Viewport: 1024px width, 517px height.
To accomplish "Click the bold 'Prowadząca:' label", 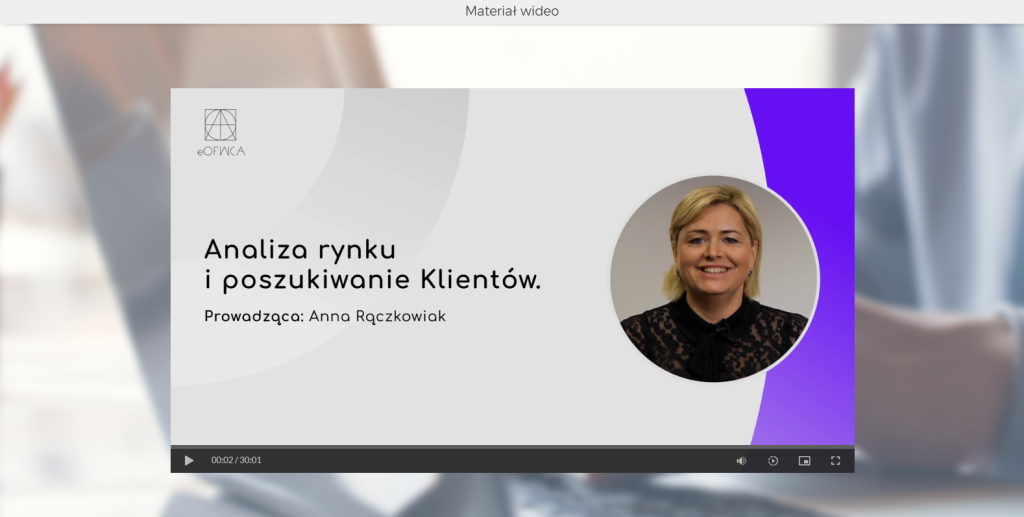I will point(253,316).
